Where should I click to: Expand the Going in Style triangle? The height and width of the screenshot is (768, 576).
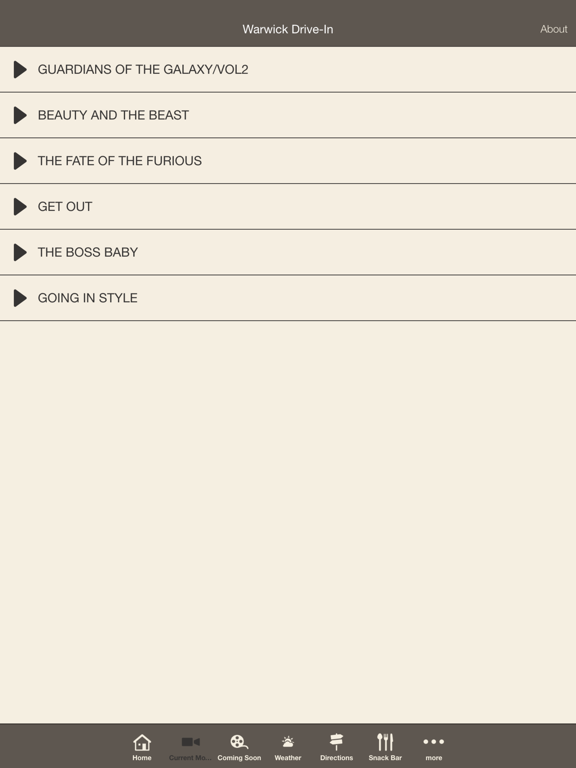tap(20, 298)
